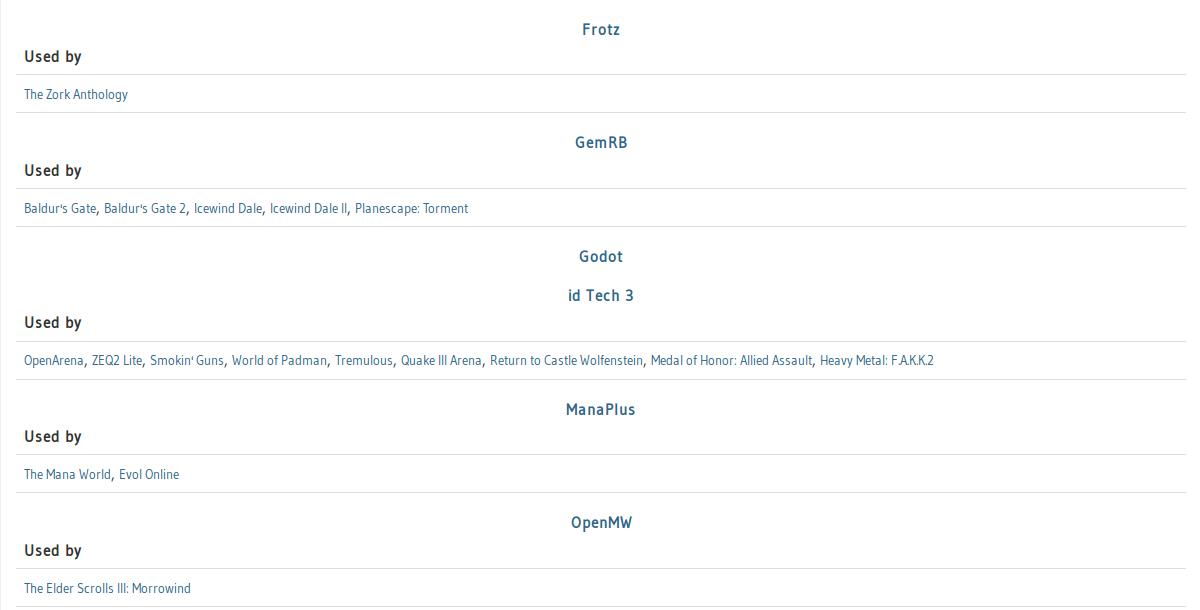Open Medal of Honor: Allied Assault link
Screen dimensions: 1200x610
tap(731, 361)
